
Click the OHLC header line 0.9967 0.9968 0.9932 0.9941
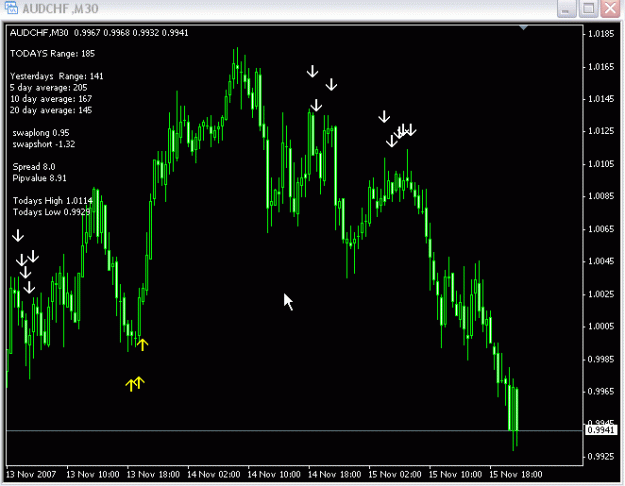tap(131, 33)
